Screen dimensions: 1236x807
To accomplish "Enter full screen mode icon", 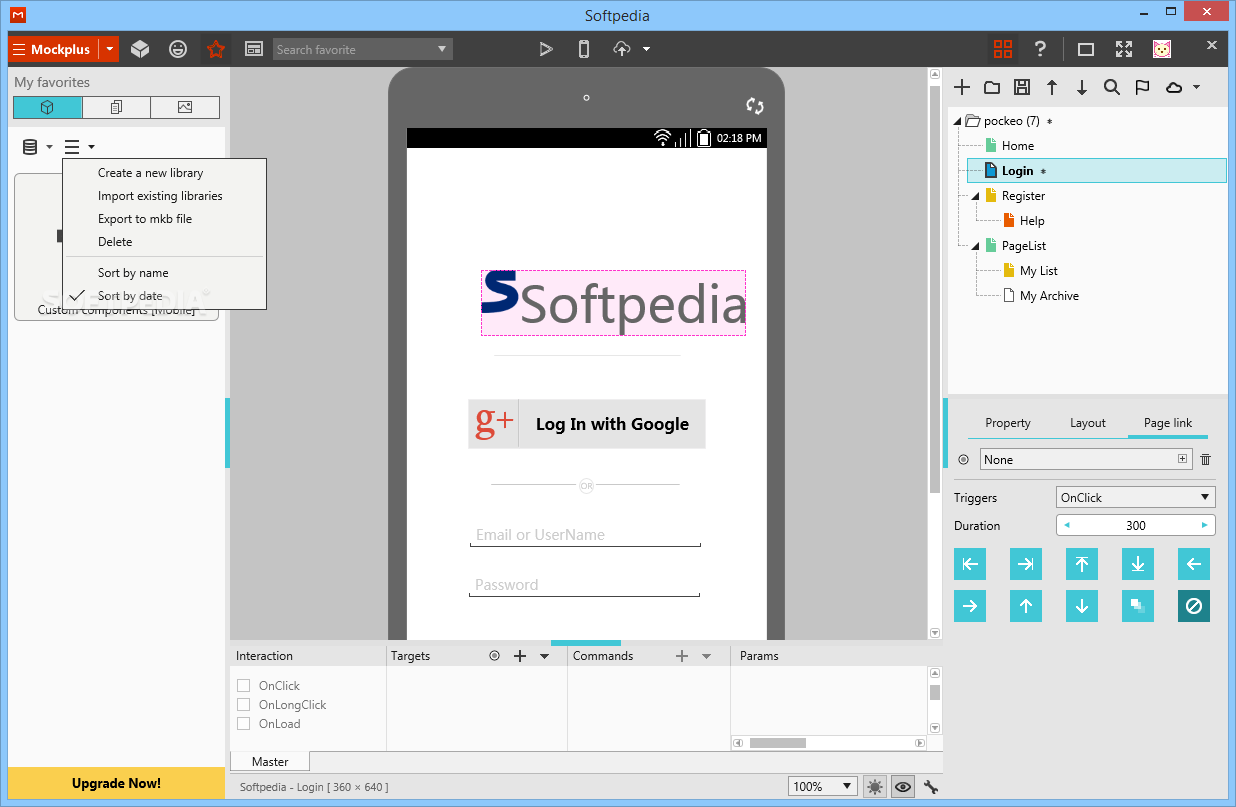I will click(1124, 49).
